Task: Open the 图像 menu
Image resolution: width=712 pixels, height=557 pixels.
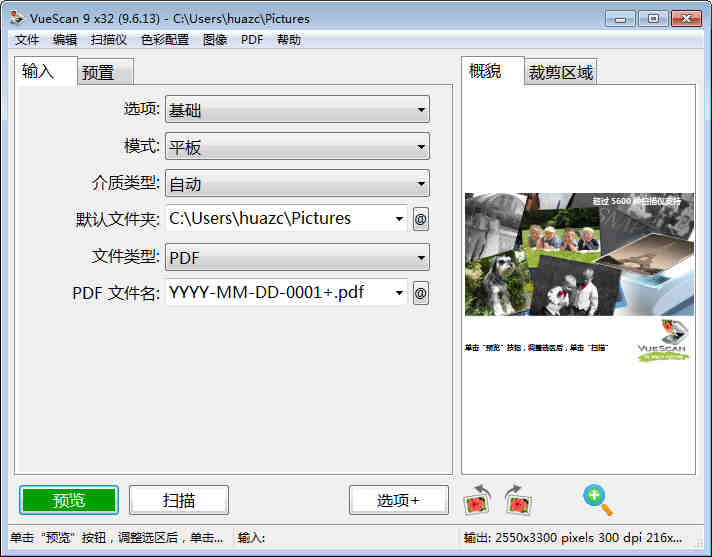Action: [x=215, y=40]
